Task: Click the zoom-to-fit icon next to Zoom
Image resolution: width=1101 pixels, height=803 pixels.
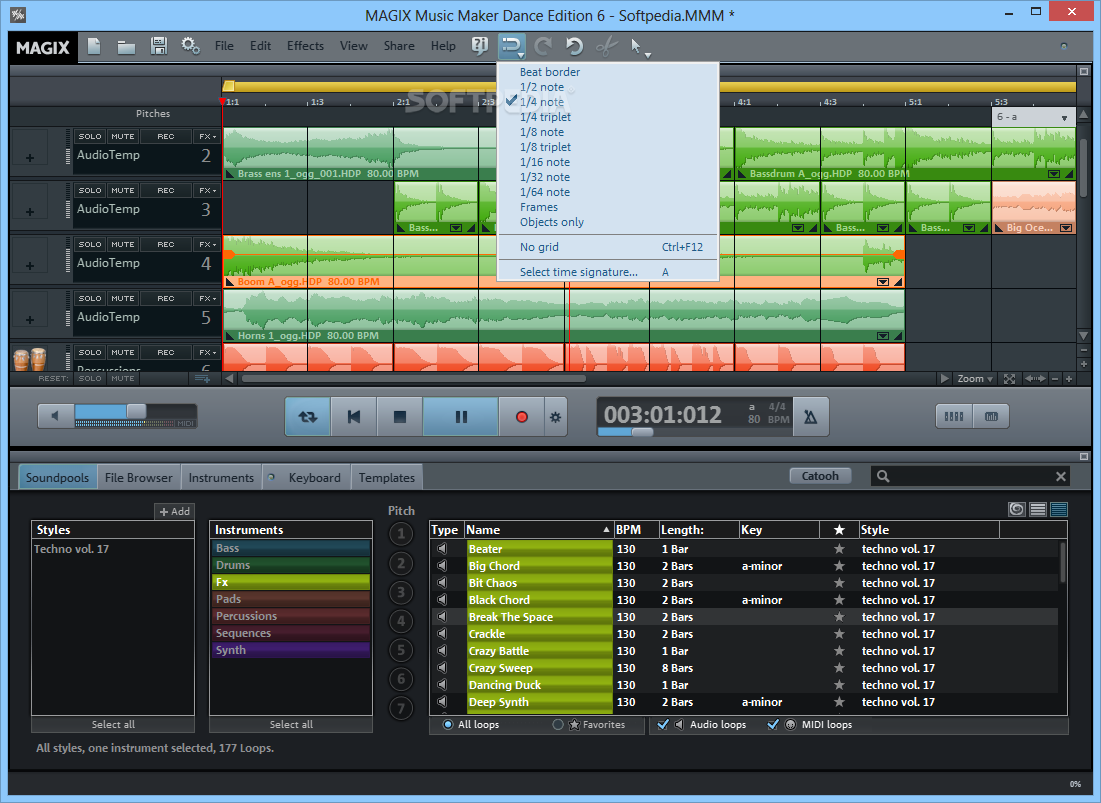Action: [1009, 379]
